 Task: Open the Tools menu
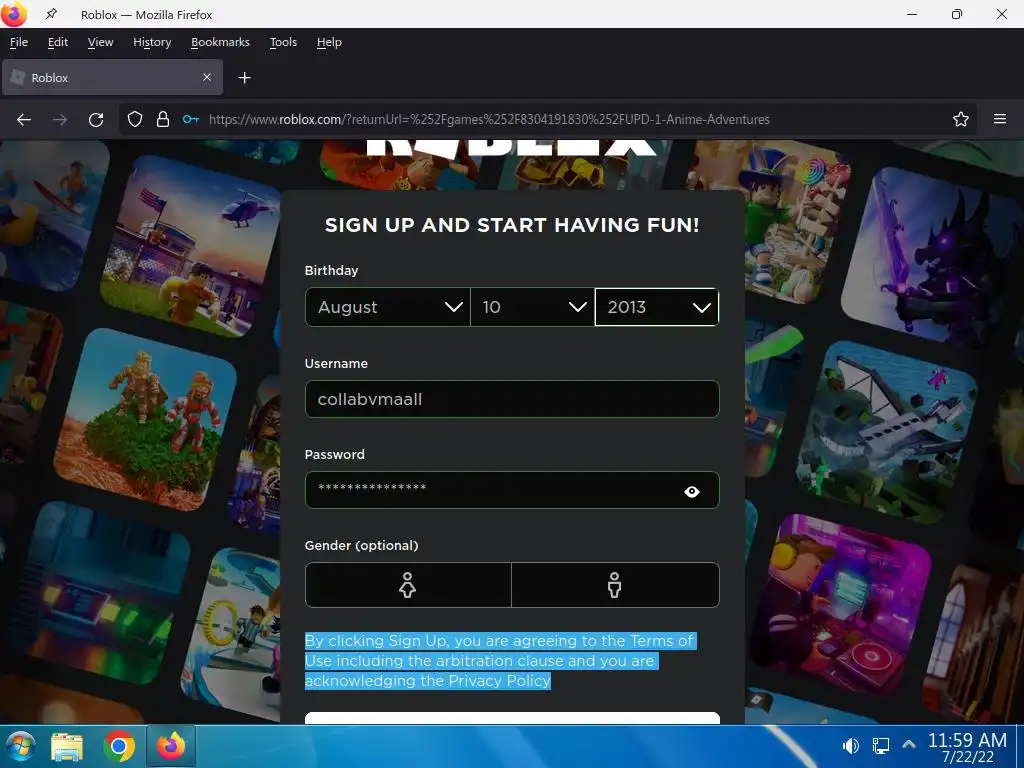pyautogui.click(x=283, y=42)
